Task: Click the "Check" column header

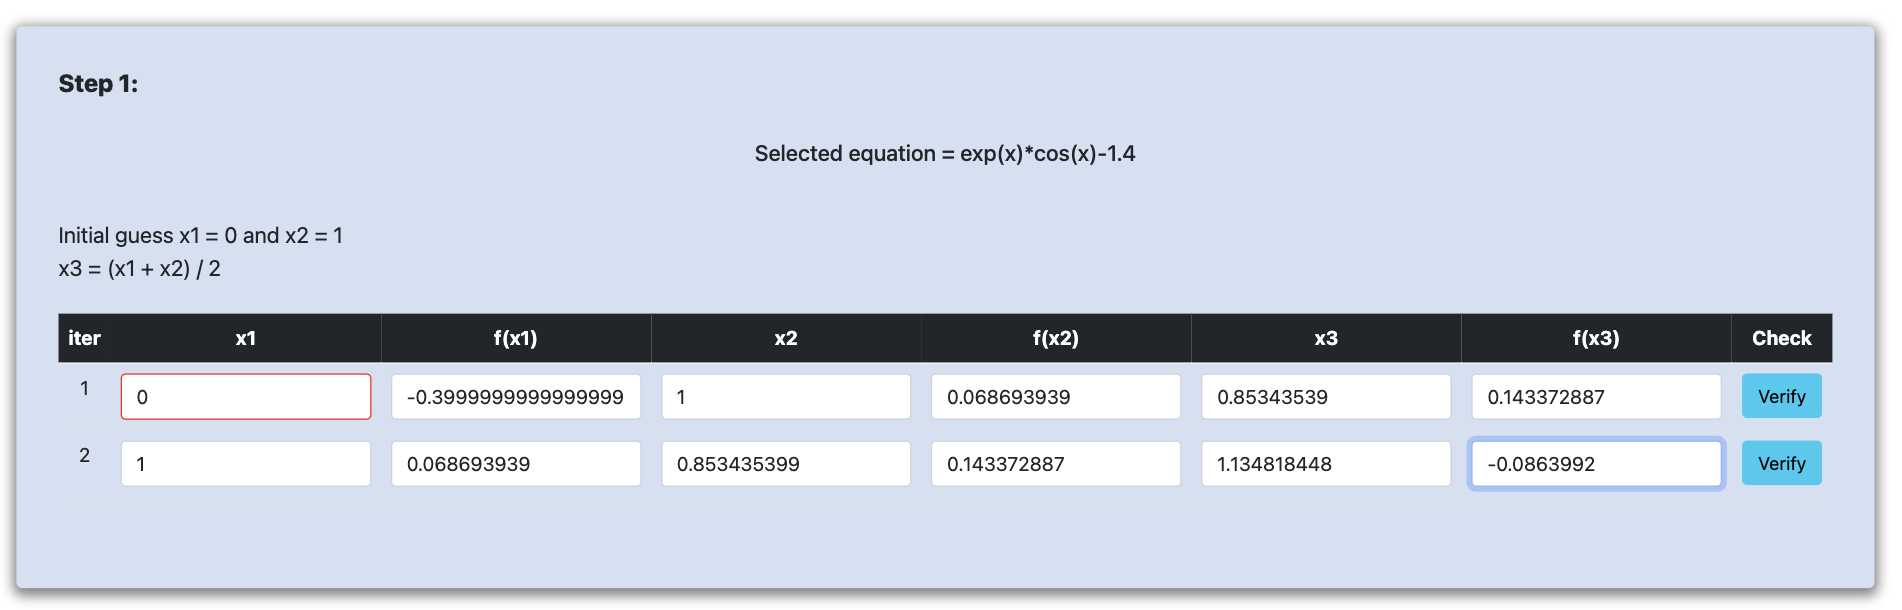Action: [x=1781, y=338]
